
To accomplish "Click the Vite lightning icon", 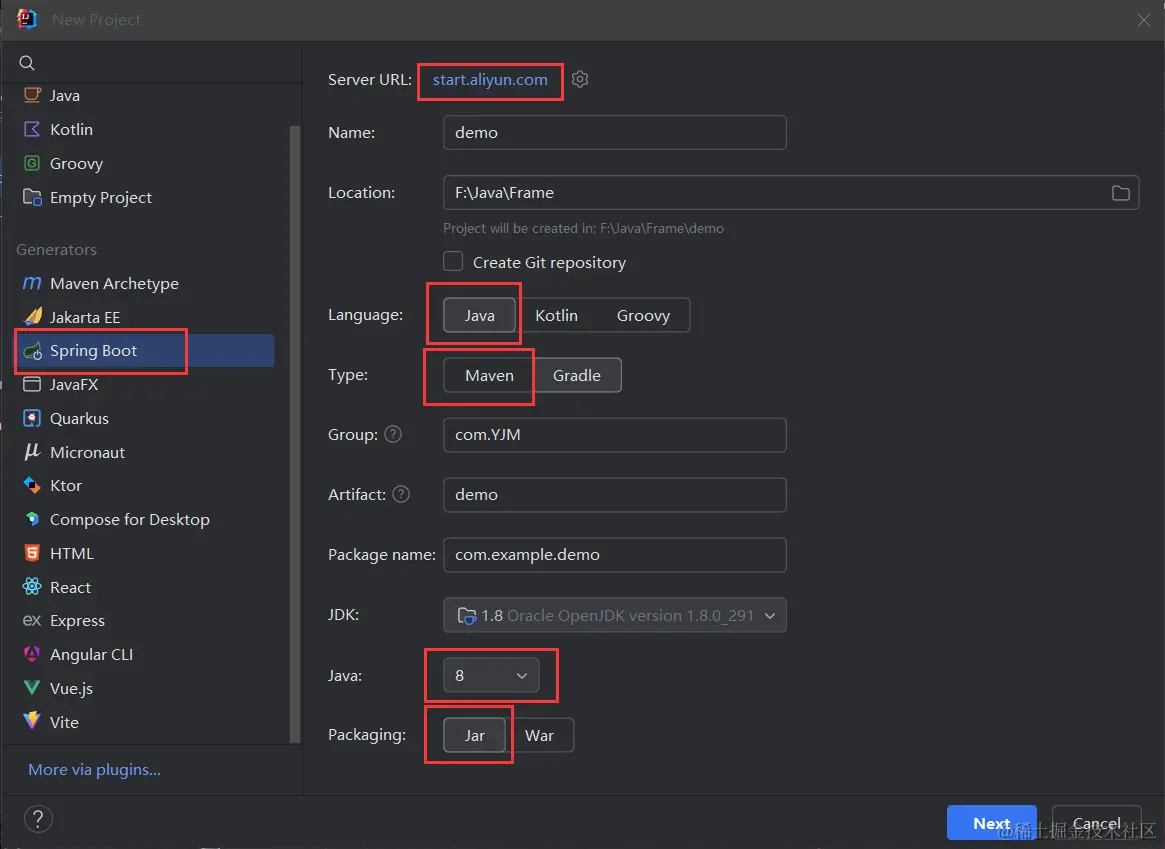I will click(32, 721).
